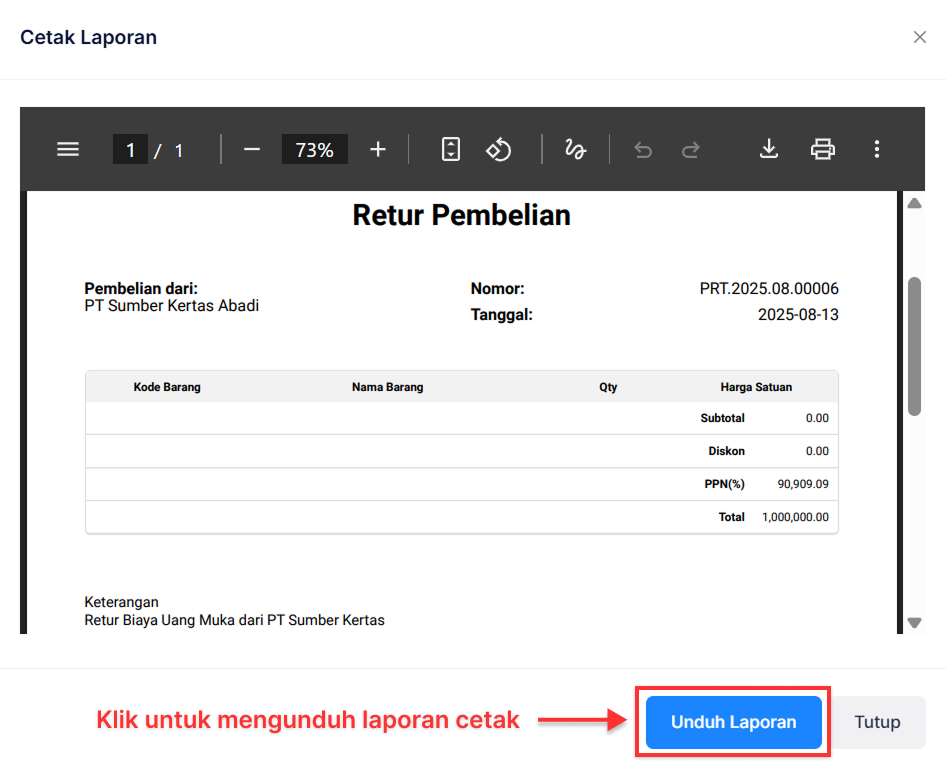This screenshot has width=946, height=768.
Task: Activate the draw annotation tool
Action: click(575, 149)
